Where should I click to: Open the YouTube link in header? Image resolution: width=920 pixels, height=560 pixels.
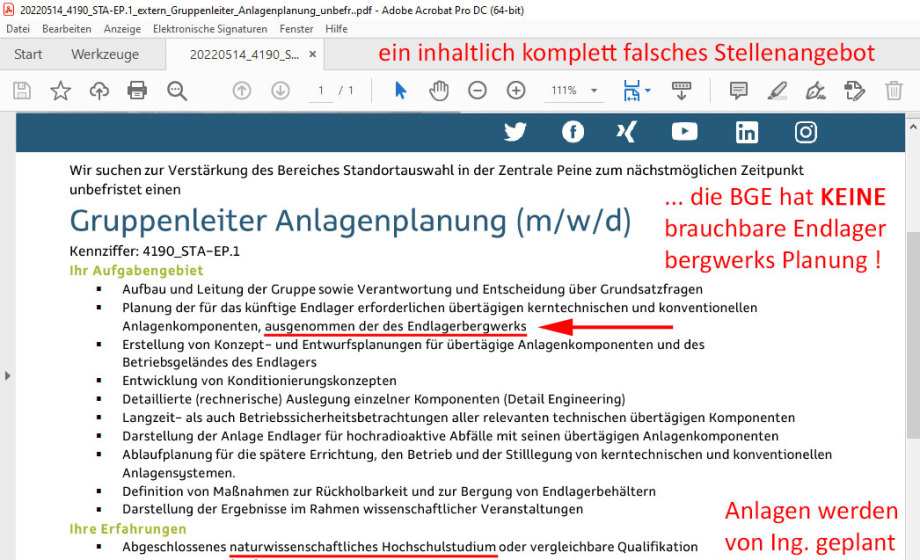pyautogui.click(x=685, y=132)
